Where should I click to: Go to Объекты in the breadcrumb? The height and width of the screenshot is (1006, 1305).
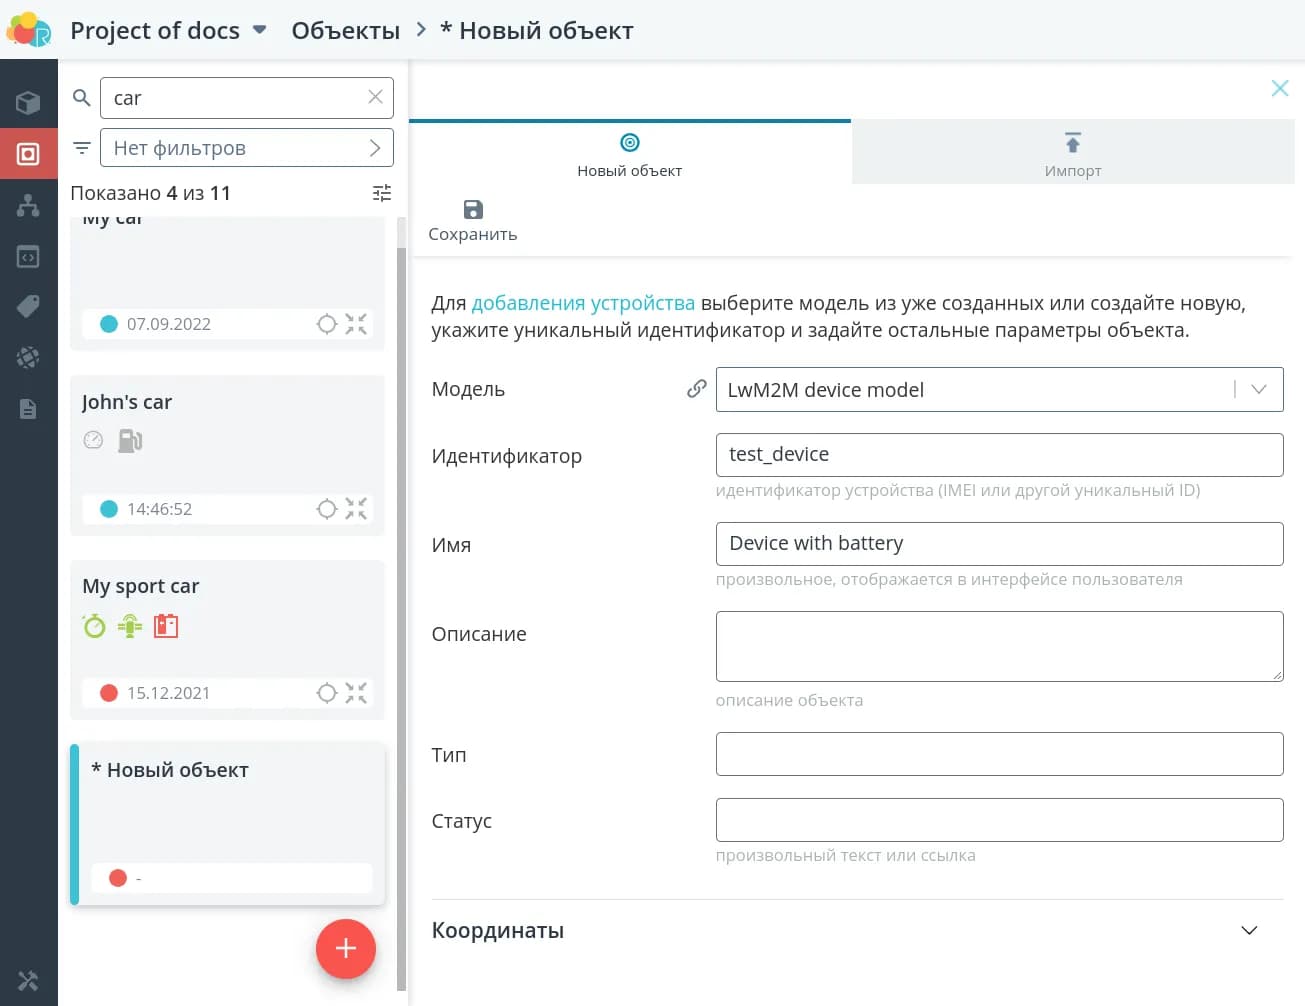(345, 31)
